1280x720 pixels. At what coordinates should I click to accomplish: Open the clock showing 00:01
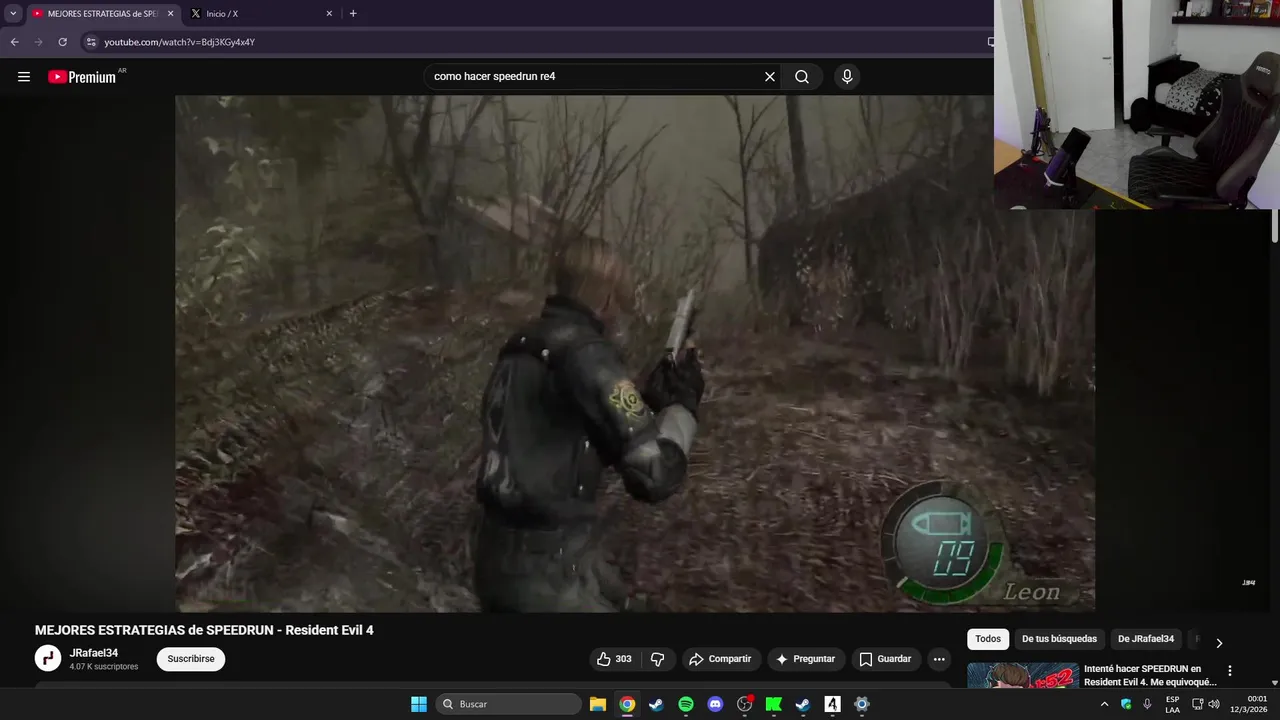(x=1249, y=704)
